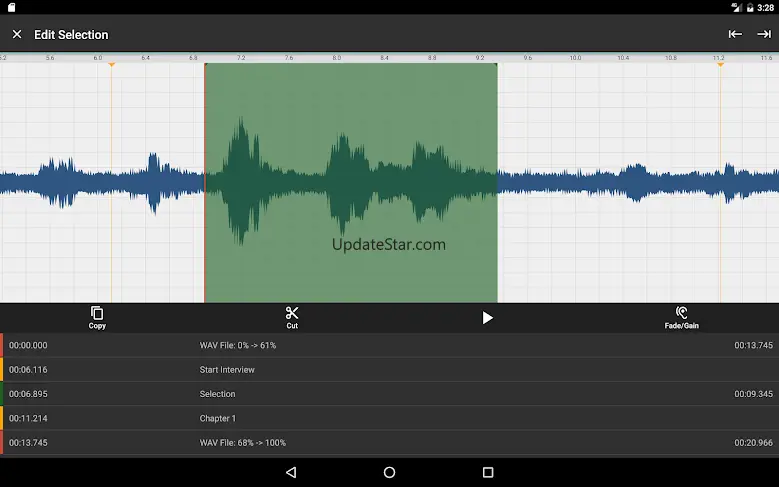The height and width of the screenshot is (487, 779).
Task: Open Android recent apps
Action: click(x=488, y=472)
